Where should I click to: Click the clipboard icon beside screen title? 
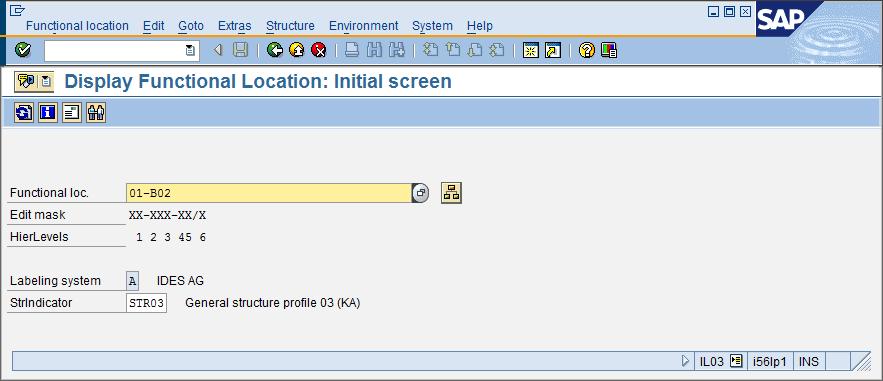point(46,82)
